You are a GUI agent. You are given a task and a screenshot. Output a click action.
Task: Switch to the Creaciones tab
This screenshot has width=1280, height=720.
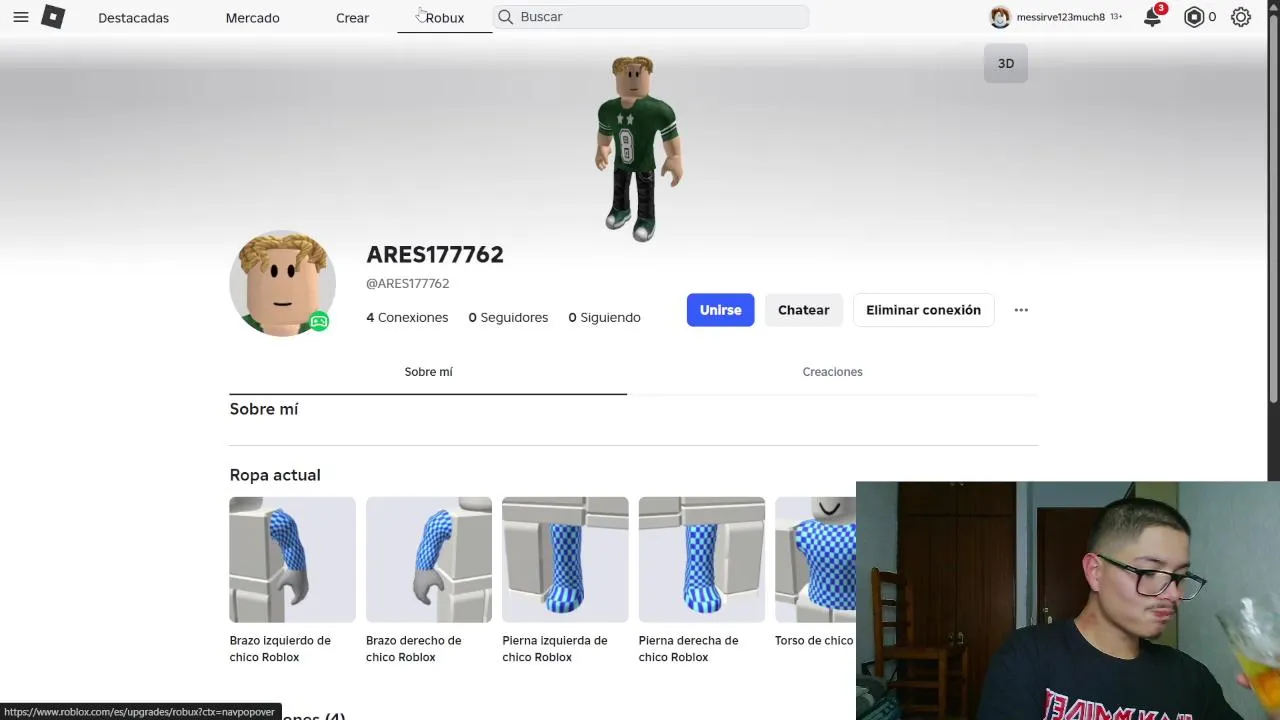coord(832,372)
